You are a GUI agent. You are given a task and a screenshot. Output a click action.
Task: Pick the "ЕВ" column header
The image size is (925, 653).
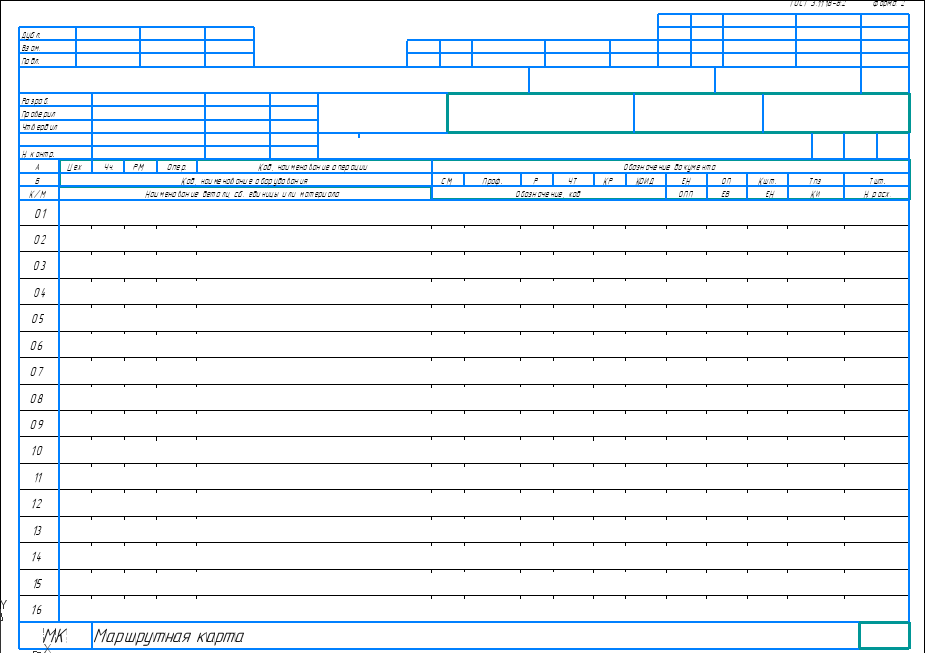[x=727, y=193]
